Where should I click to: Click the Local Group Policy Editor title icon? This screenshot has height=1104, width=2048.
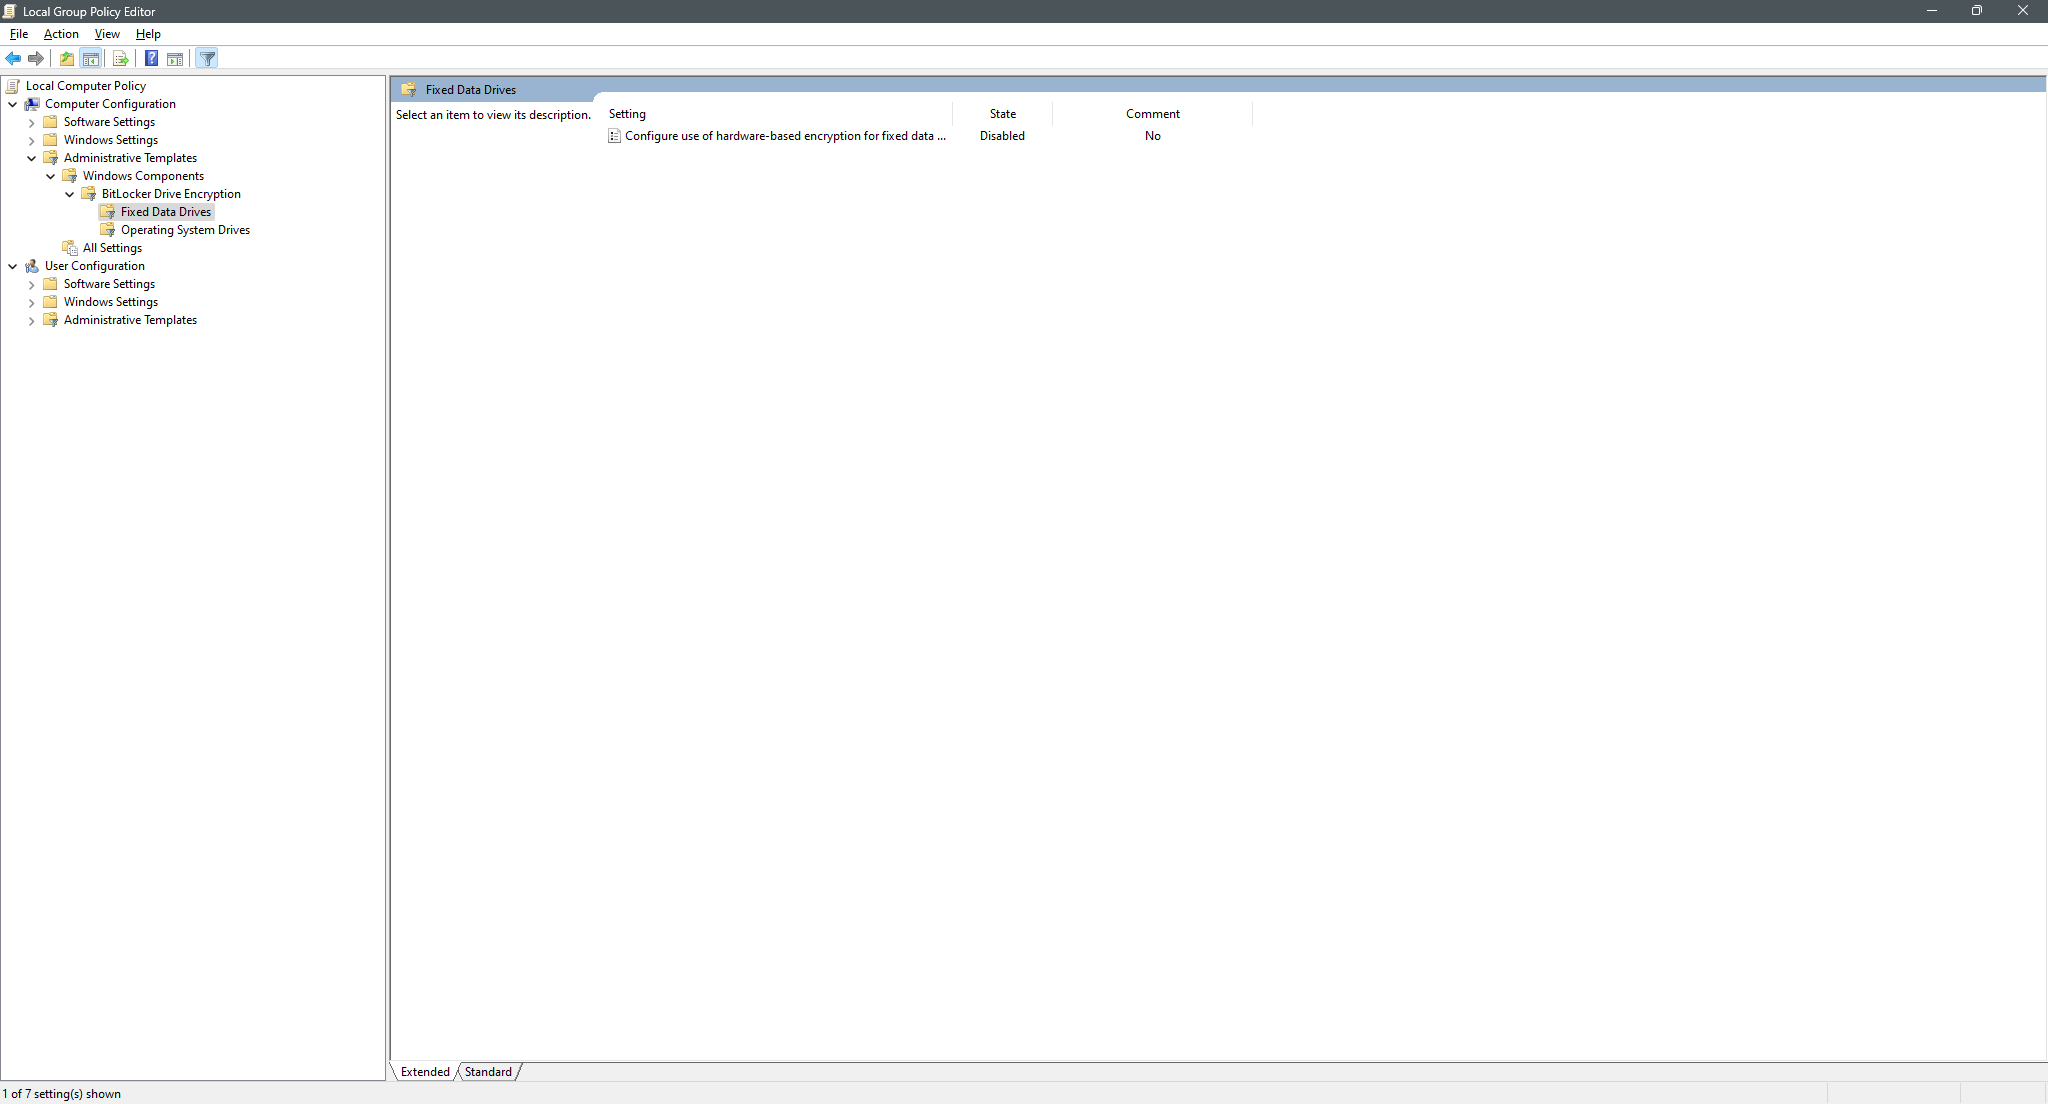coord(9,11)
